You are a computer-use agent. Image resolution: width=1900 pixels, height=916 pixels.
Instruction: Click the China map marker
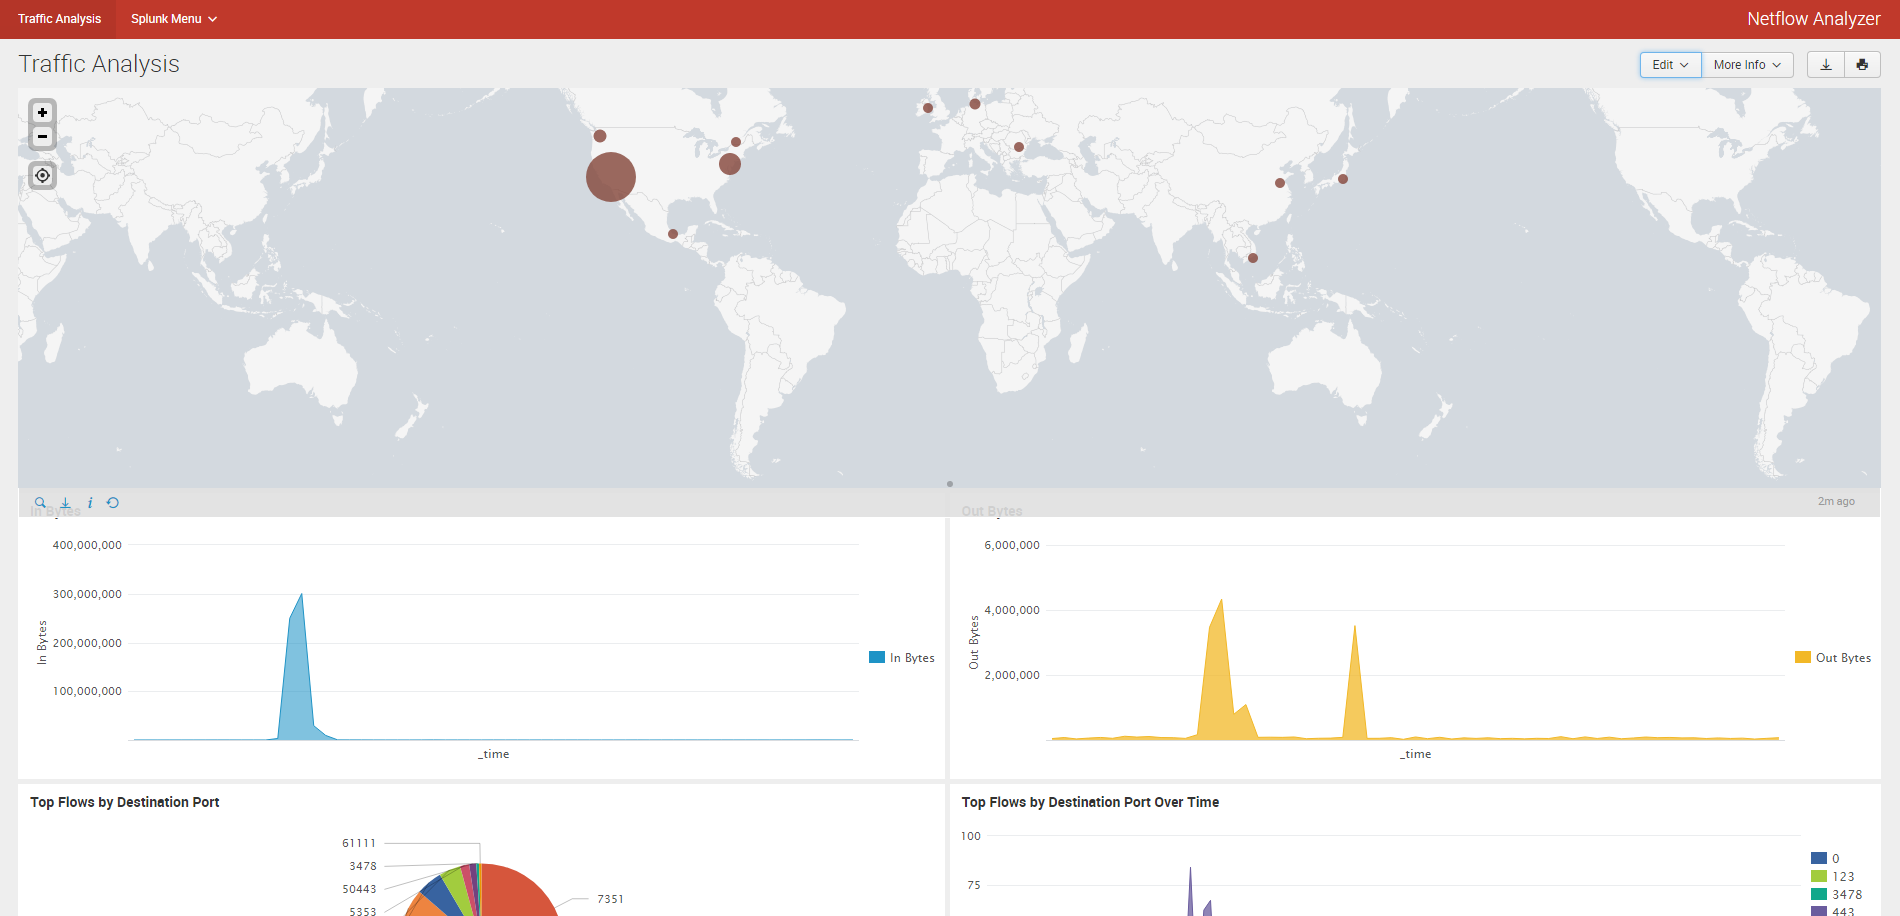(1280, 183)
